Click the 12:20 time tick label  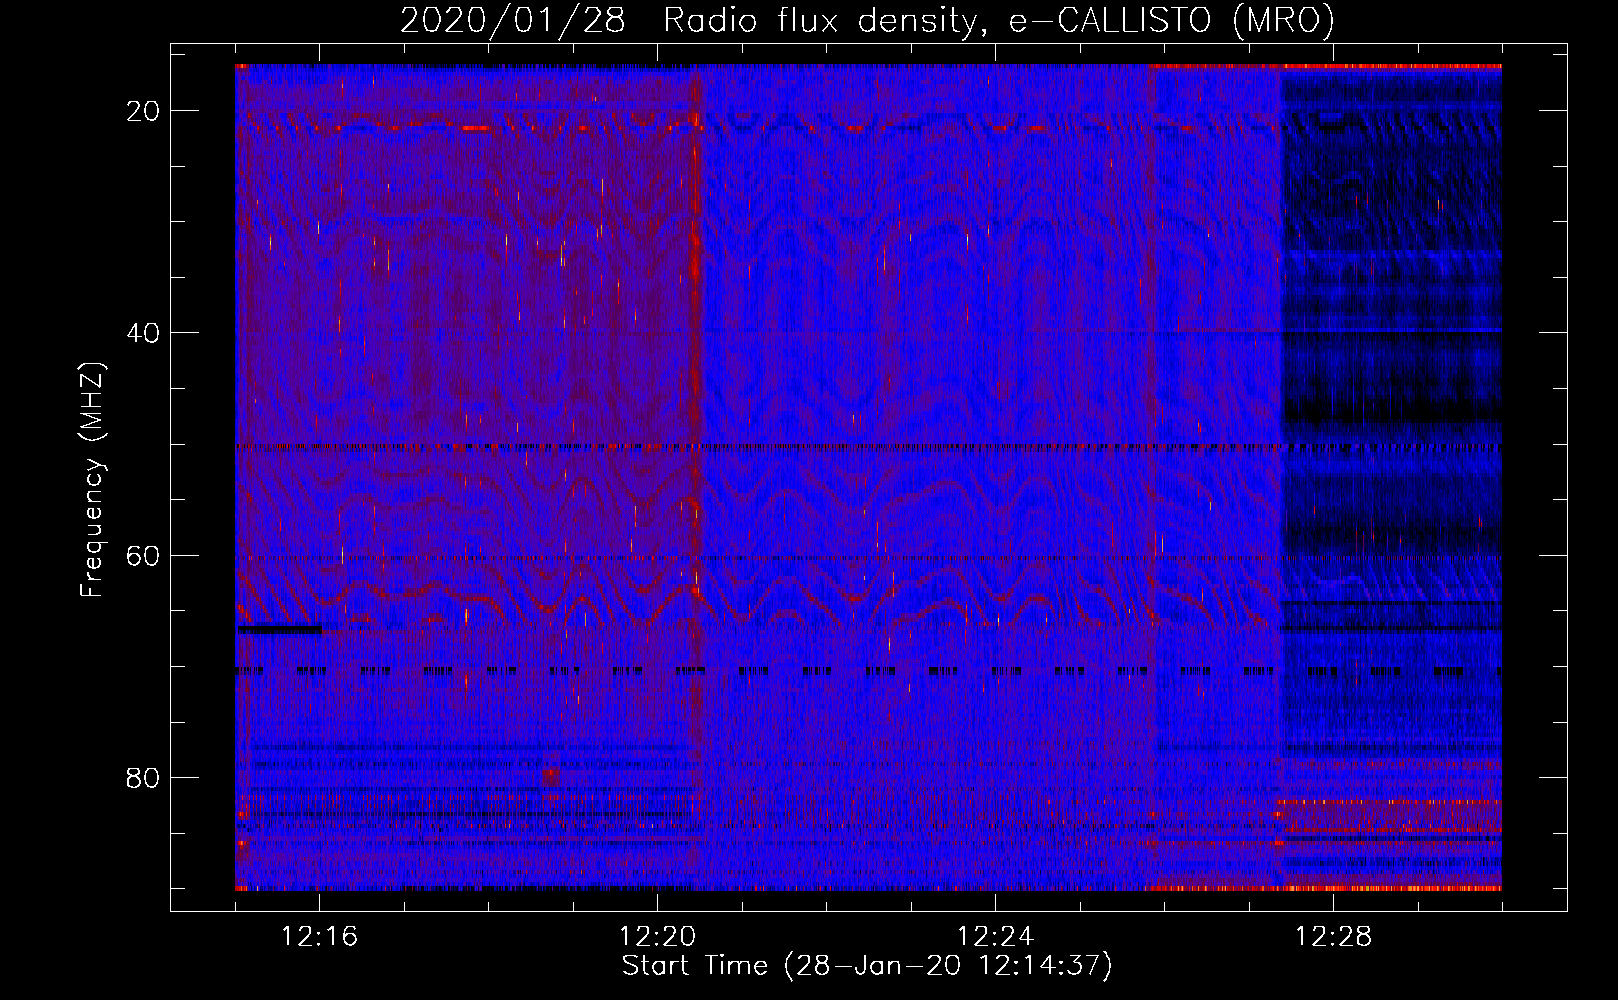pos(657,937)
